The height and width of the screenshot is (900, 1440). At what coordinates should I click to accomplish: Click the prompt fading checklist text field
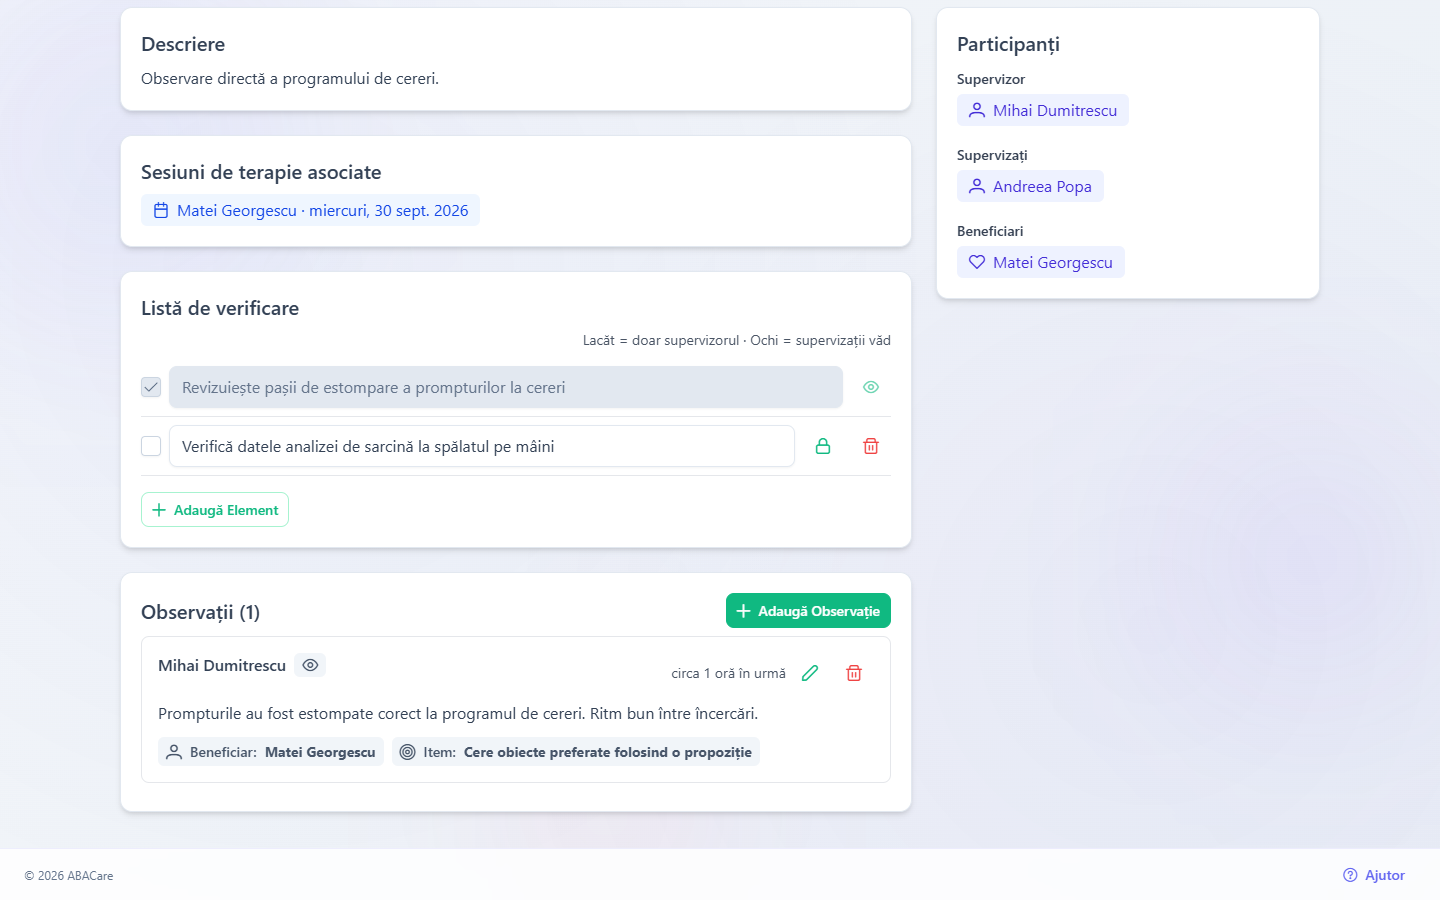point(506,387)
